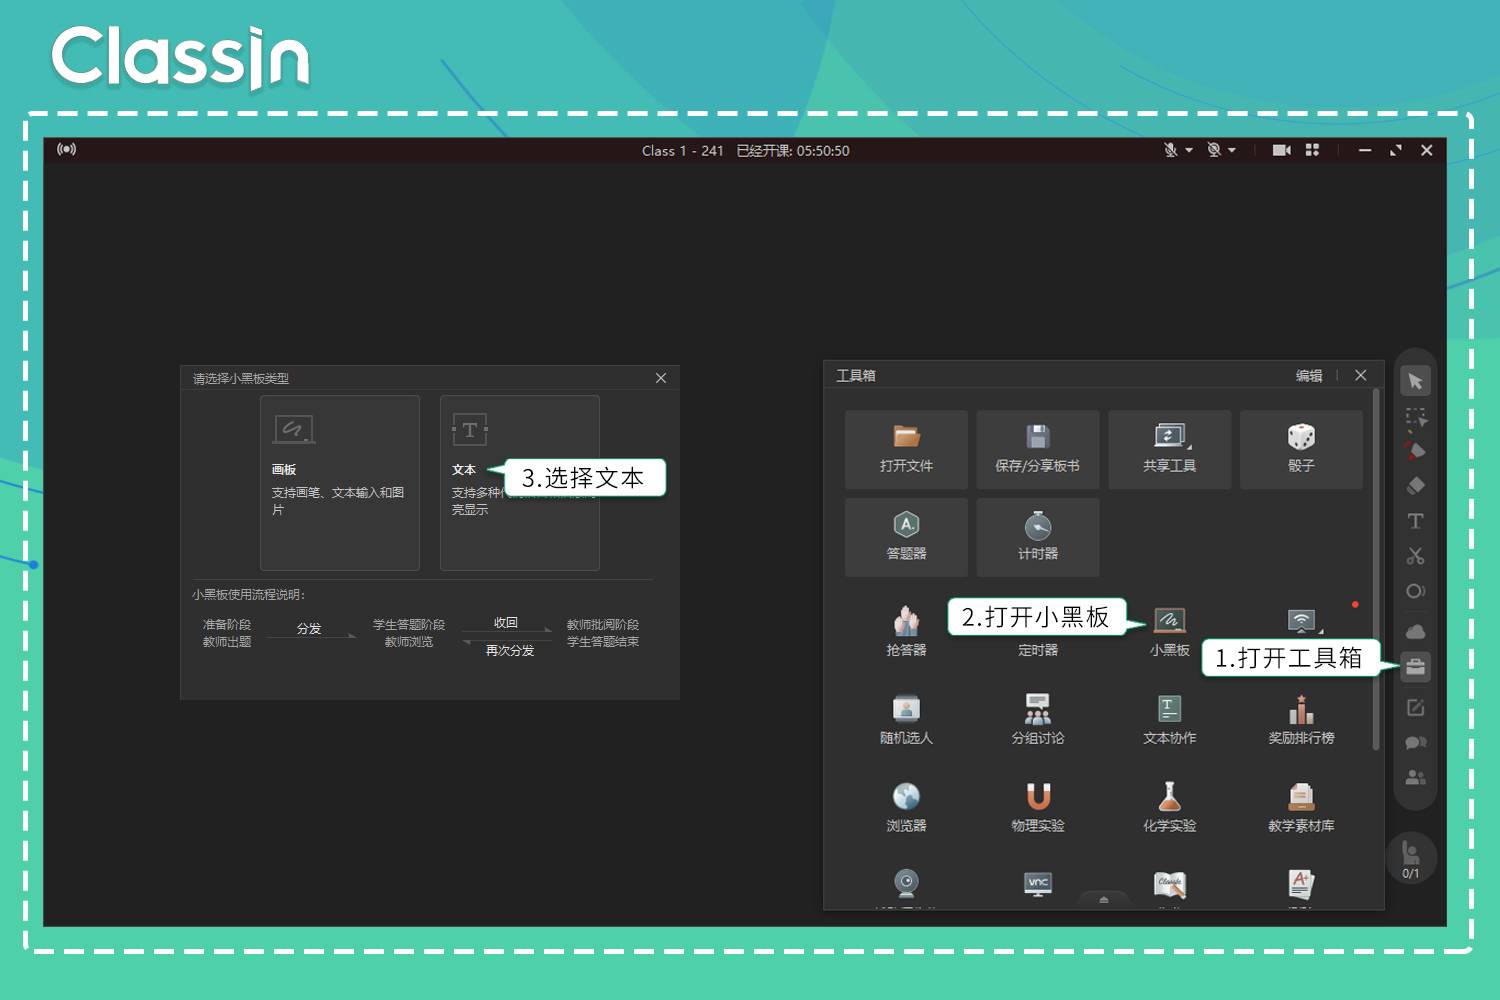Activate the text T tool in sidebar

[x=1415, y=521]
